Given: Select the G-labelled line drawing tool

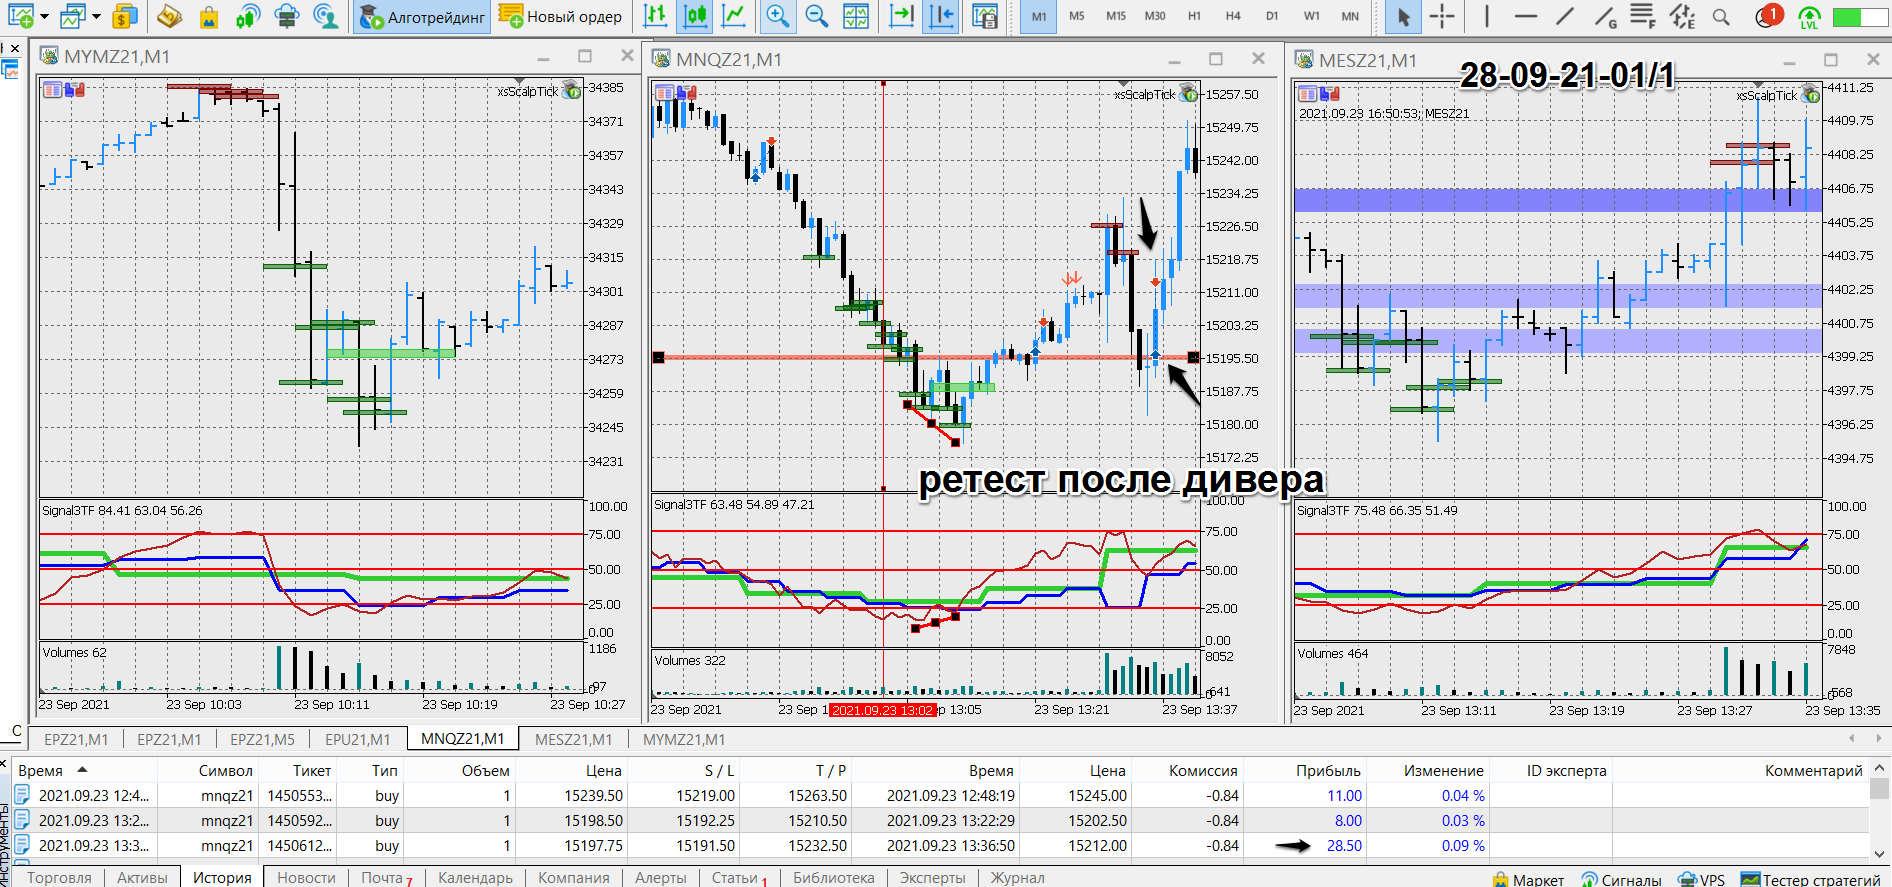Looking at the screenshot, I should pos(1605,16).
